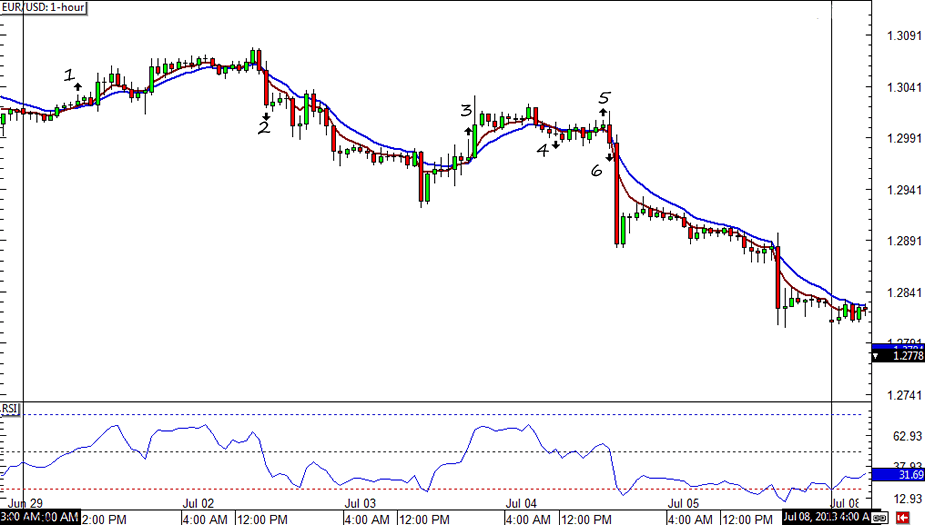Click the Jul 02 date on time axis
Viewport: 925px width, 525px height.
[x=198, y=504]
